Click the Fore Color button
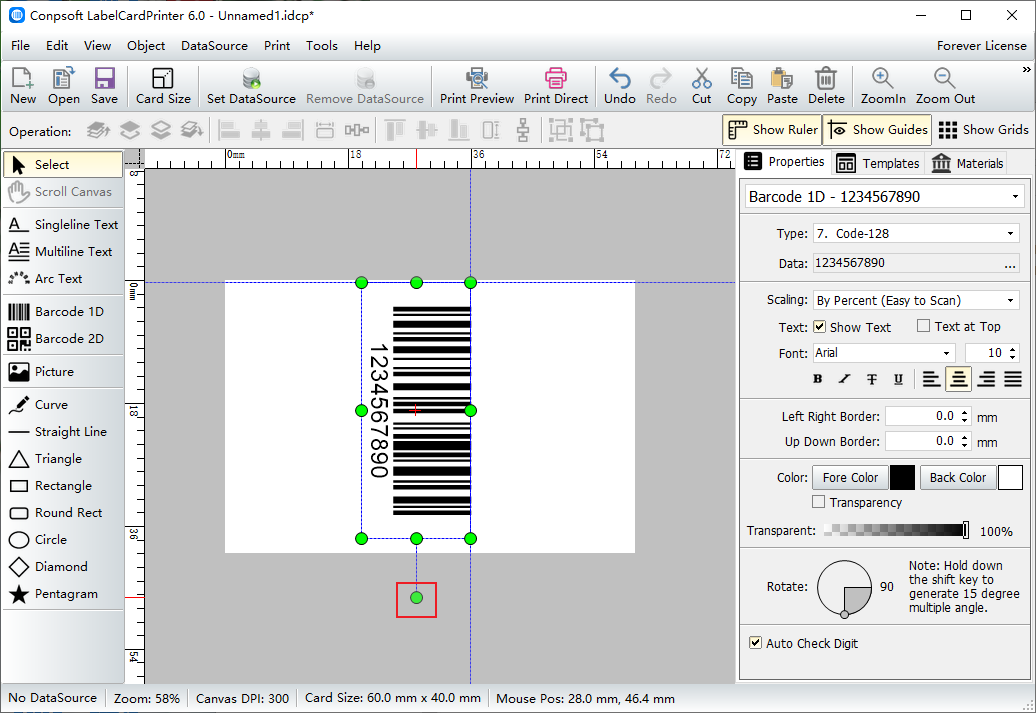This screenshot has height=713, width=1036. coord(850,478)
